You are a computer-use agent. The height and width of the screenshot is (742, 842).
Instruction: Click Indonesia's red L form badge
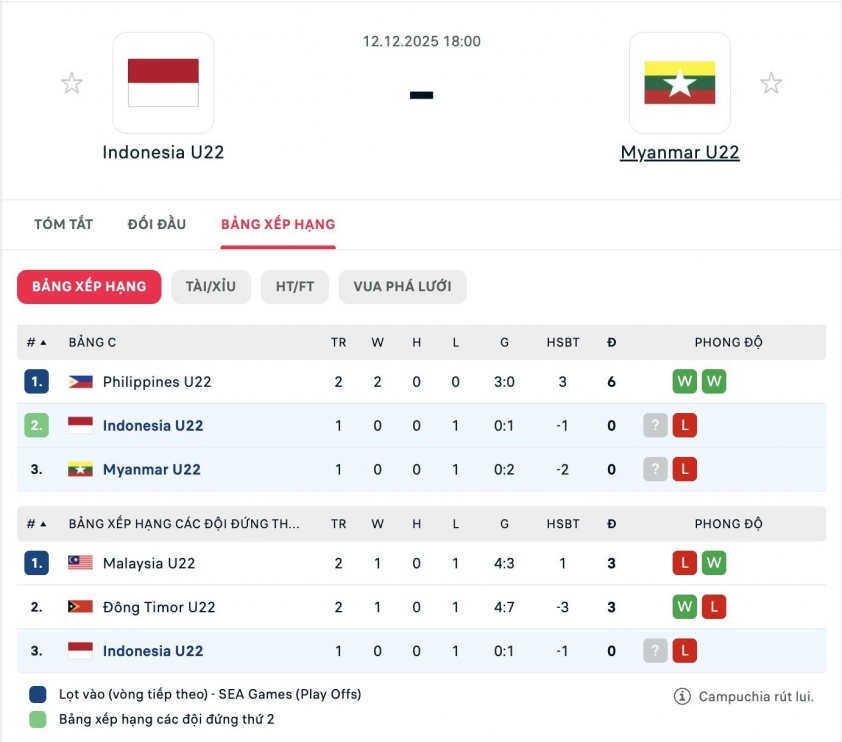pos(685,425)
